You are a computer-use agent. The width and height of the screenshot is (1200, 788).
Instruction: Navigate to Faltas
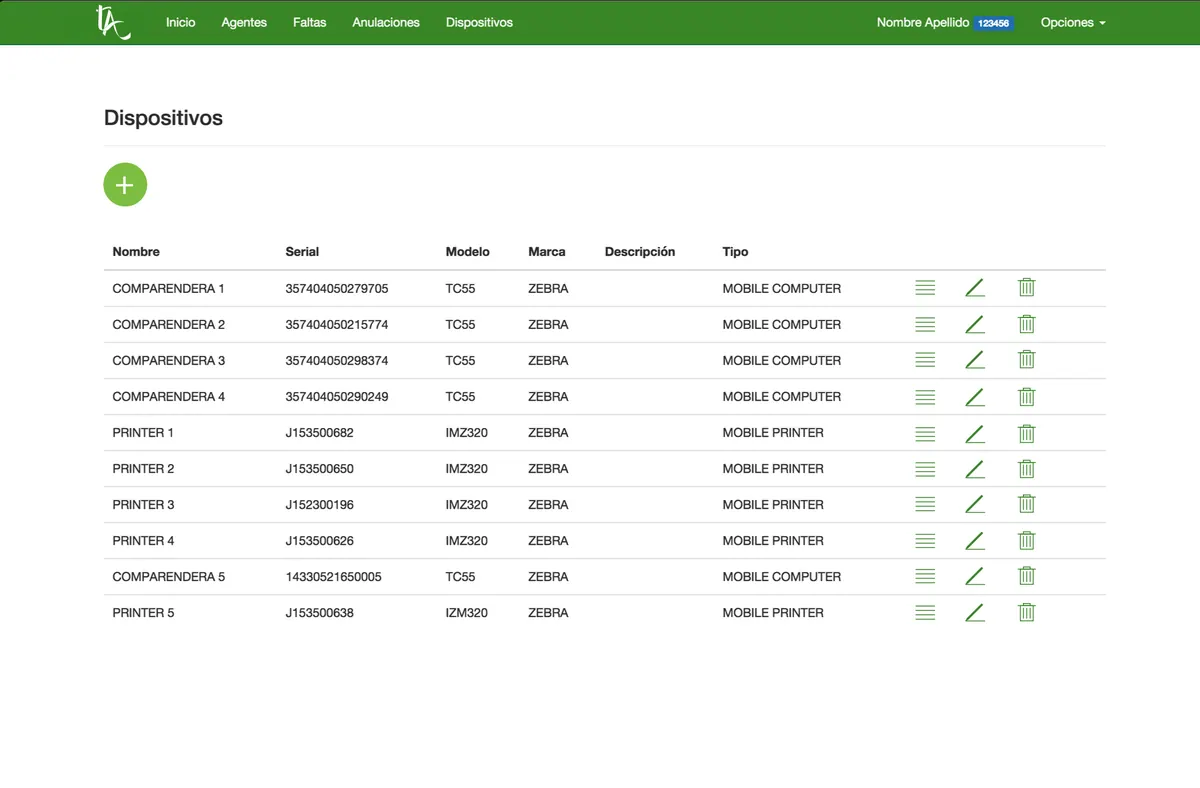coord(310,22)
